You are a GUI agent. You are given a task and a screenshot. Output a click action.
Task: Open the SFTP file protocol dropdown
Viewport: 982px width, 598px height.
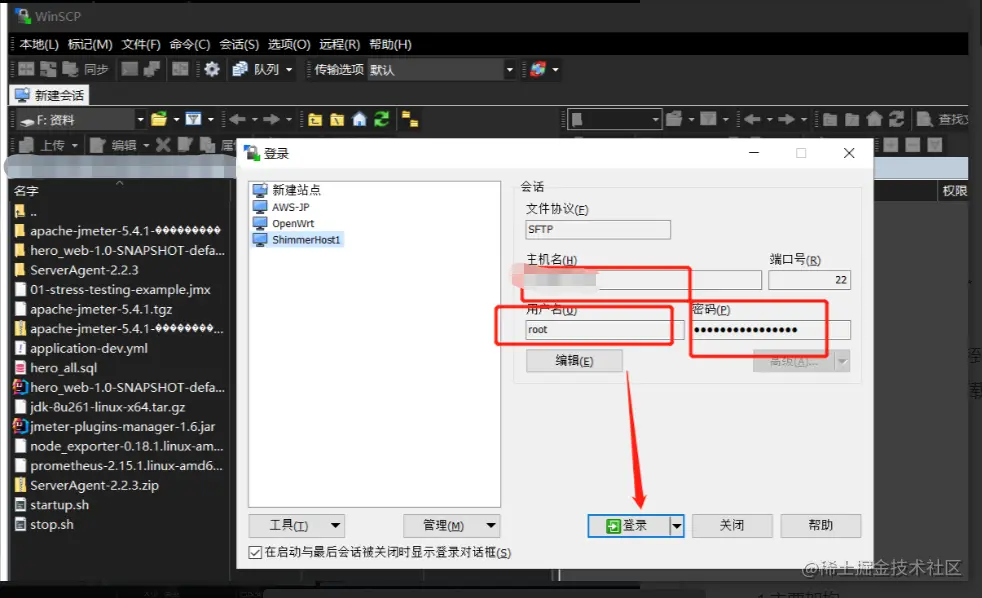click(x=597, y=229)
